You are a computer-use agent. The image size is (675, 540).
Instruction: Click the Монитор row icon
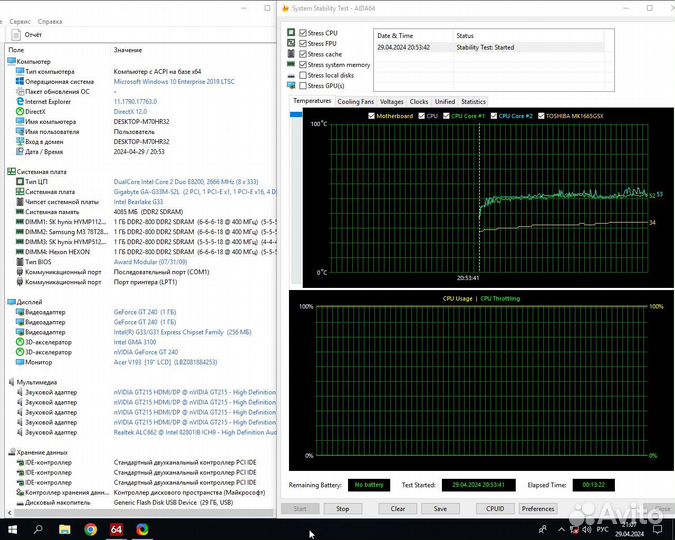pyautogui.click(x=20, y=362)
